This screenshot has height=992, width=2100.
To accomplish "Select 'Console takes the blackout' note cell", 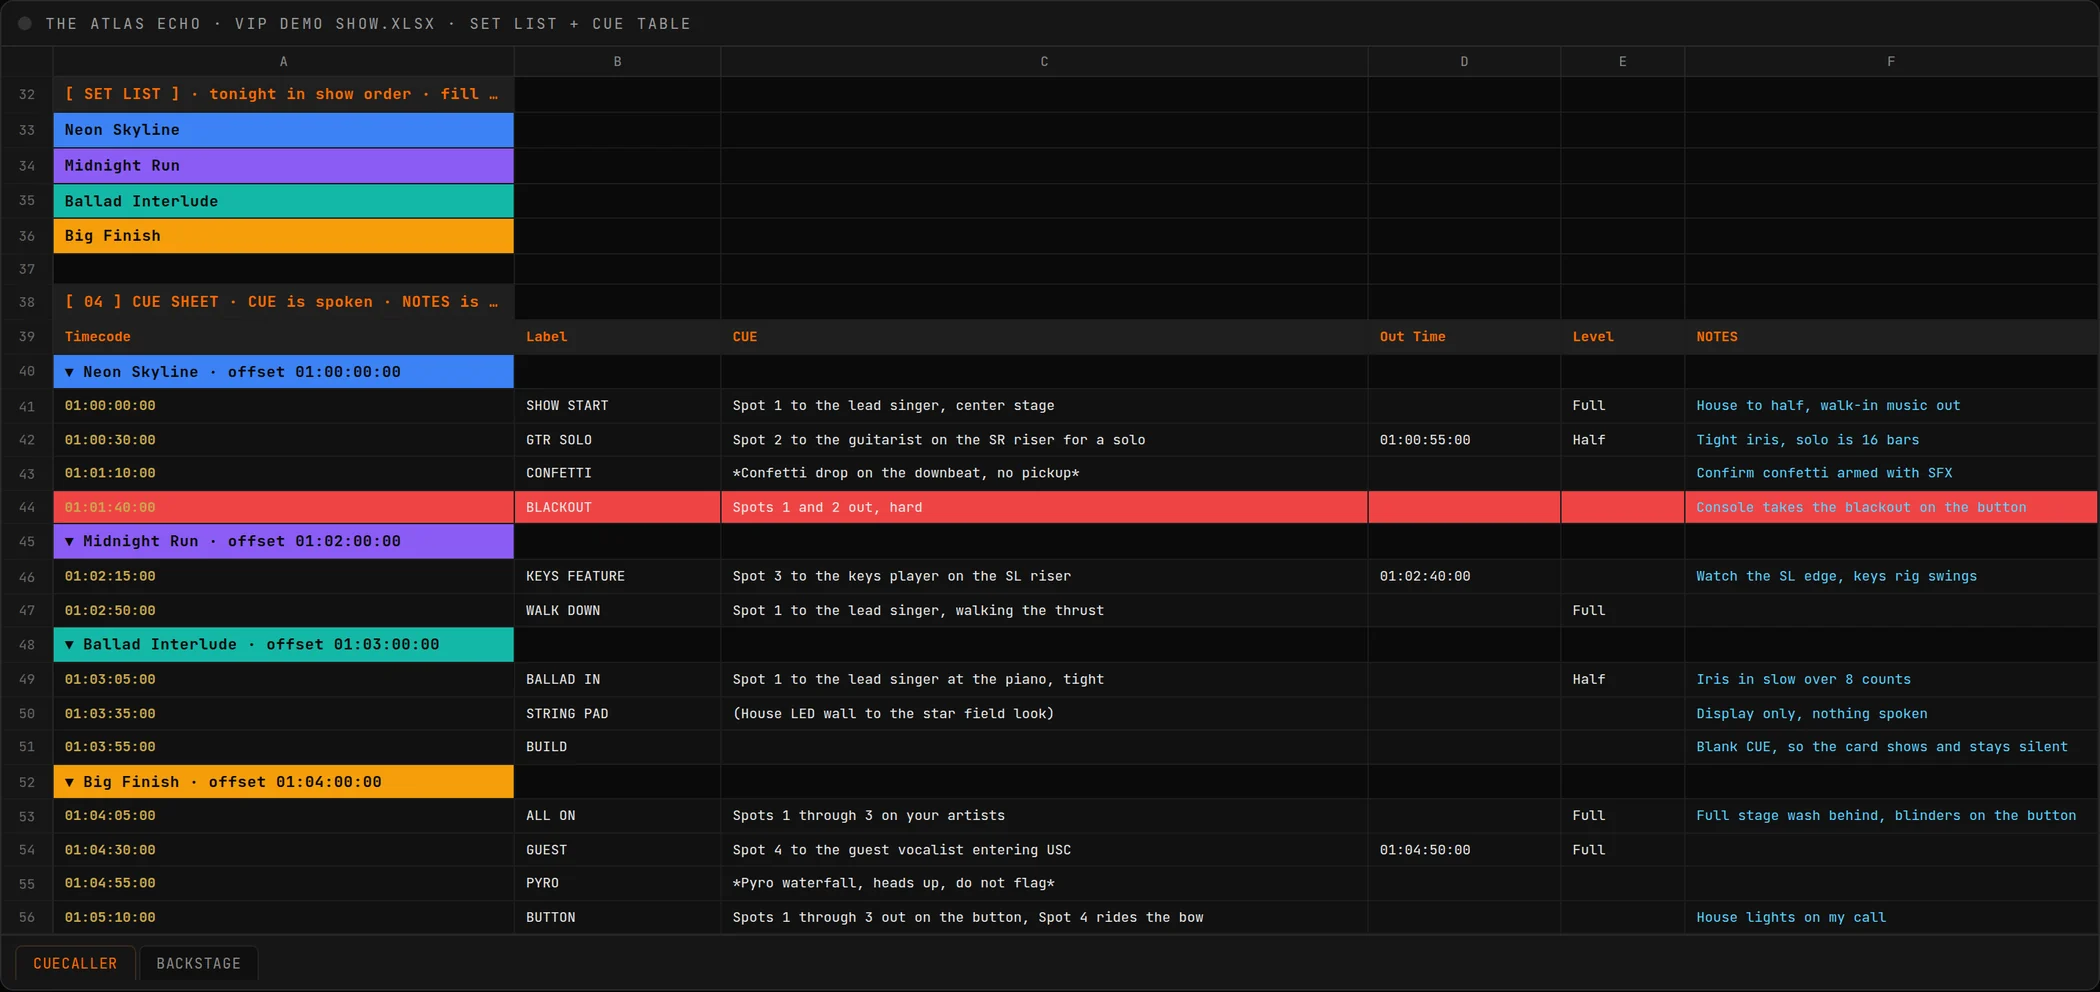I will (x=1891, y=507).
